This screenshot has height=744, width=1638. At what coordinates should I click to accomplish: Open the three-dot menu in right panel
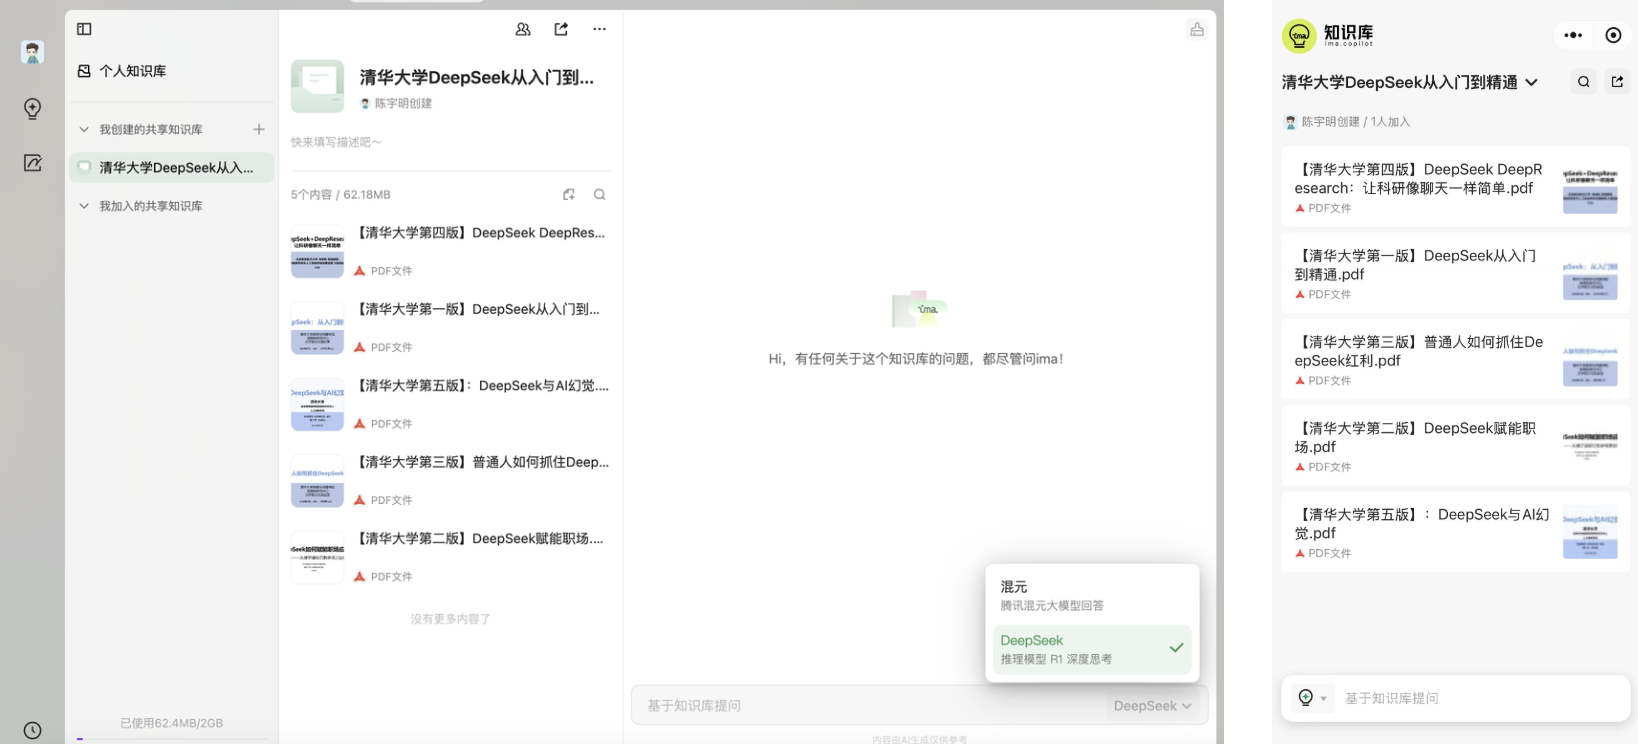[1573, 35]
